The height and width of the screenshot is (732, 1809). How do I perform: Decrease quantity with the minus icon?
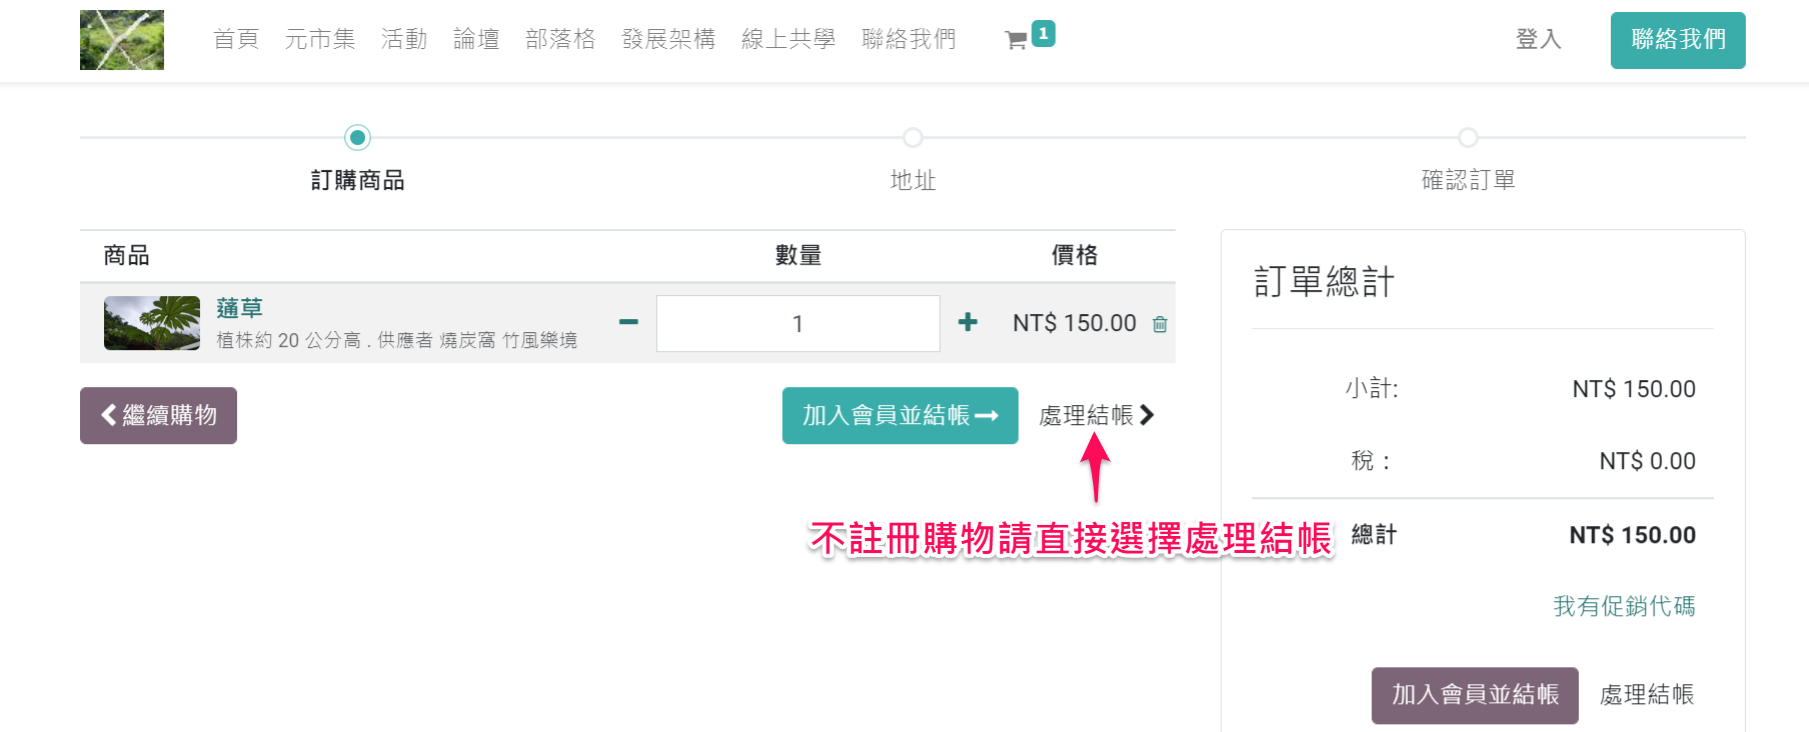point(628,322)
